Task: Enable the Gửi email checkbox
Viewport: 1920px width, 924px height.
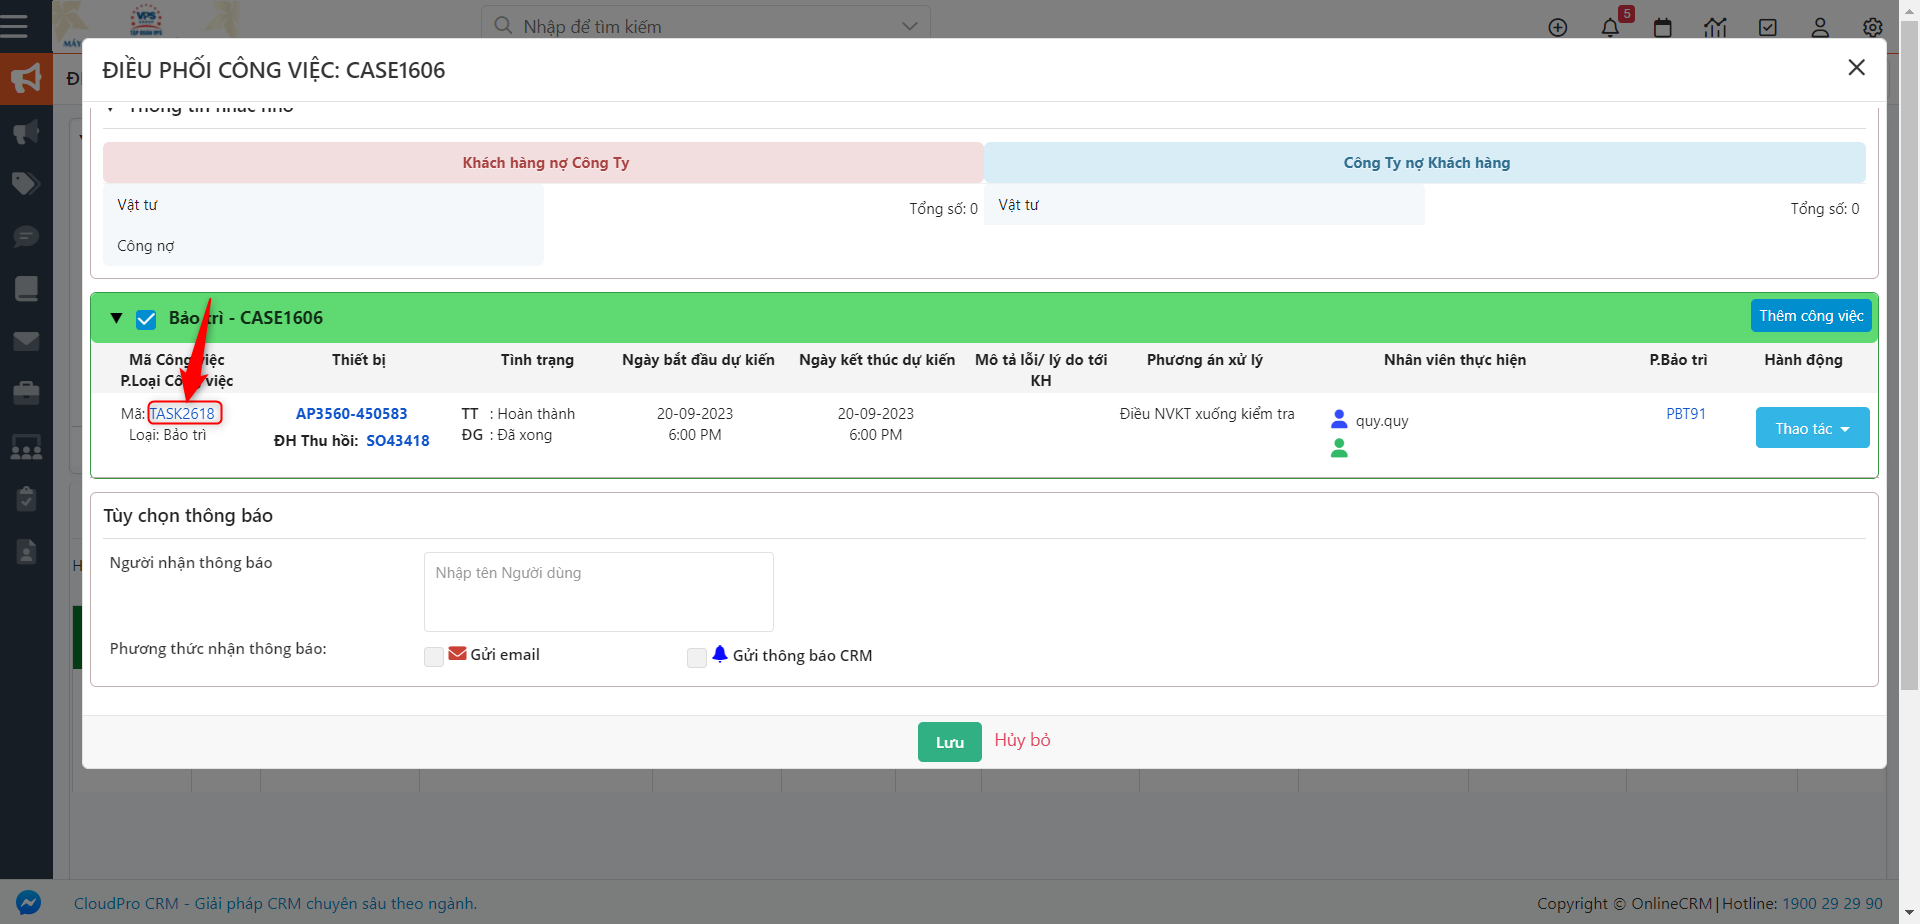Action: coord(434,657)
